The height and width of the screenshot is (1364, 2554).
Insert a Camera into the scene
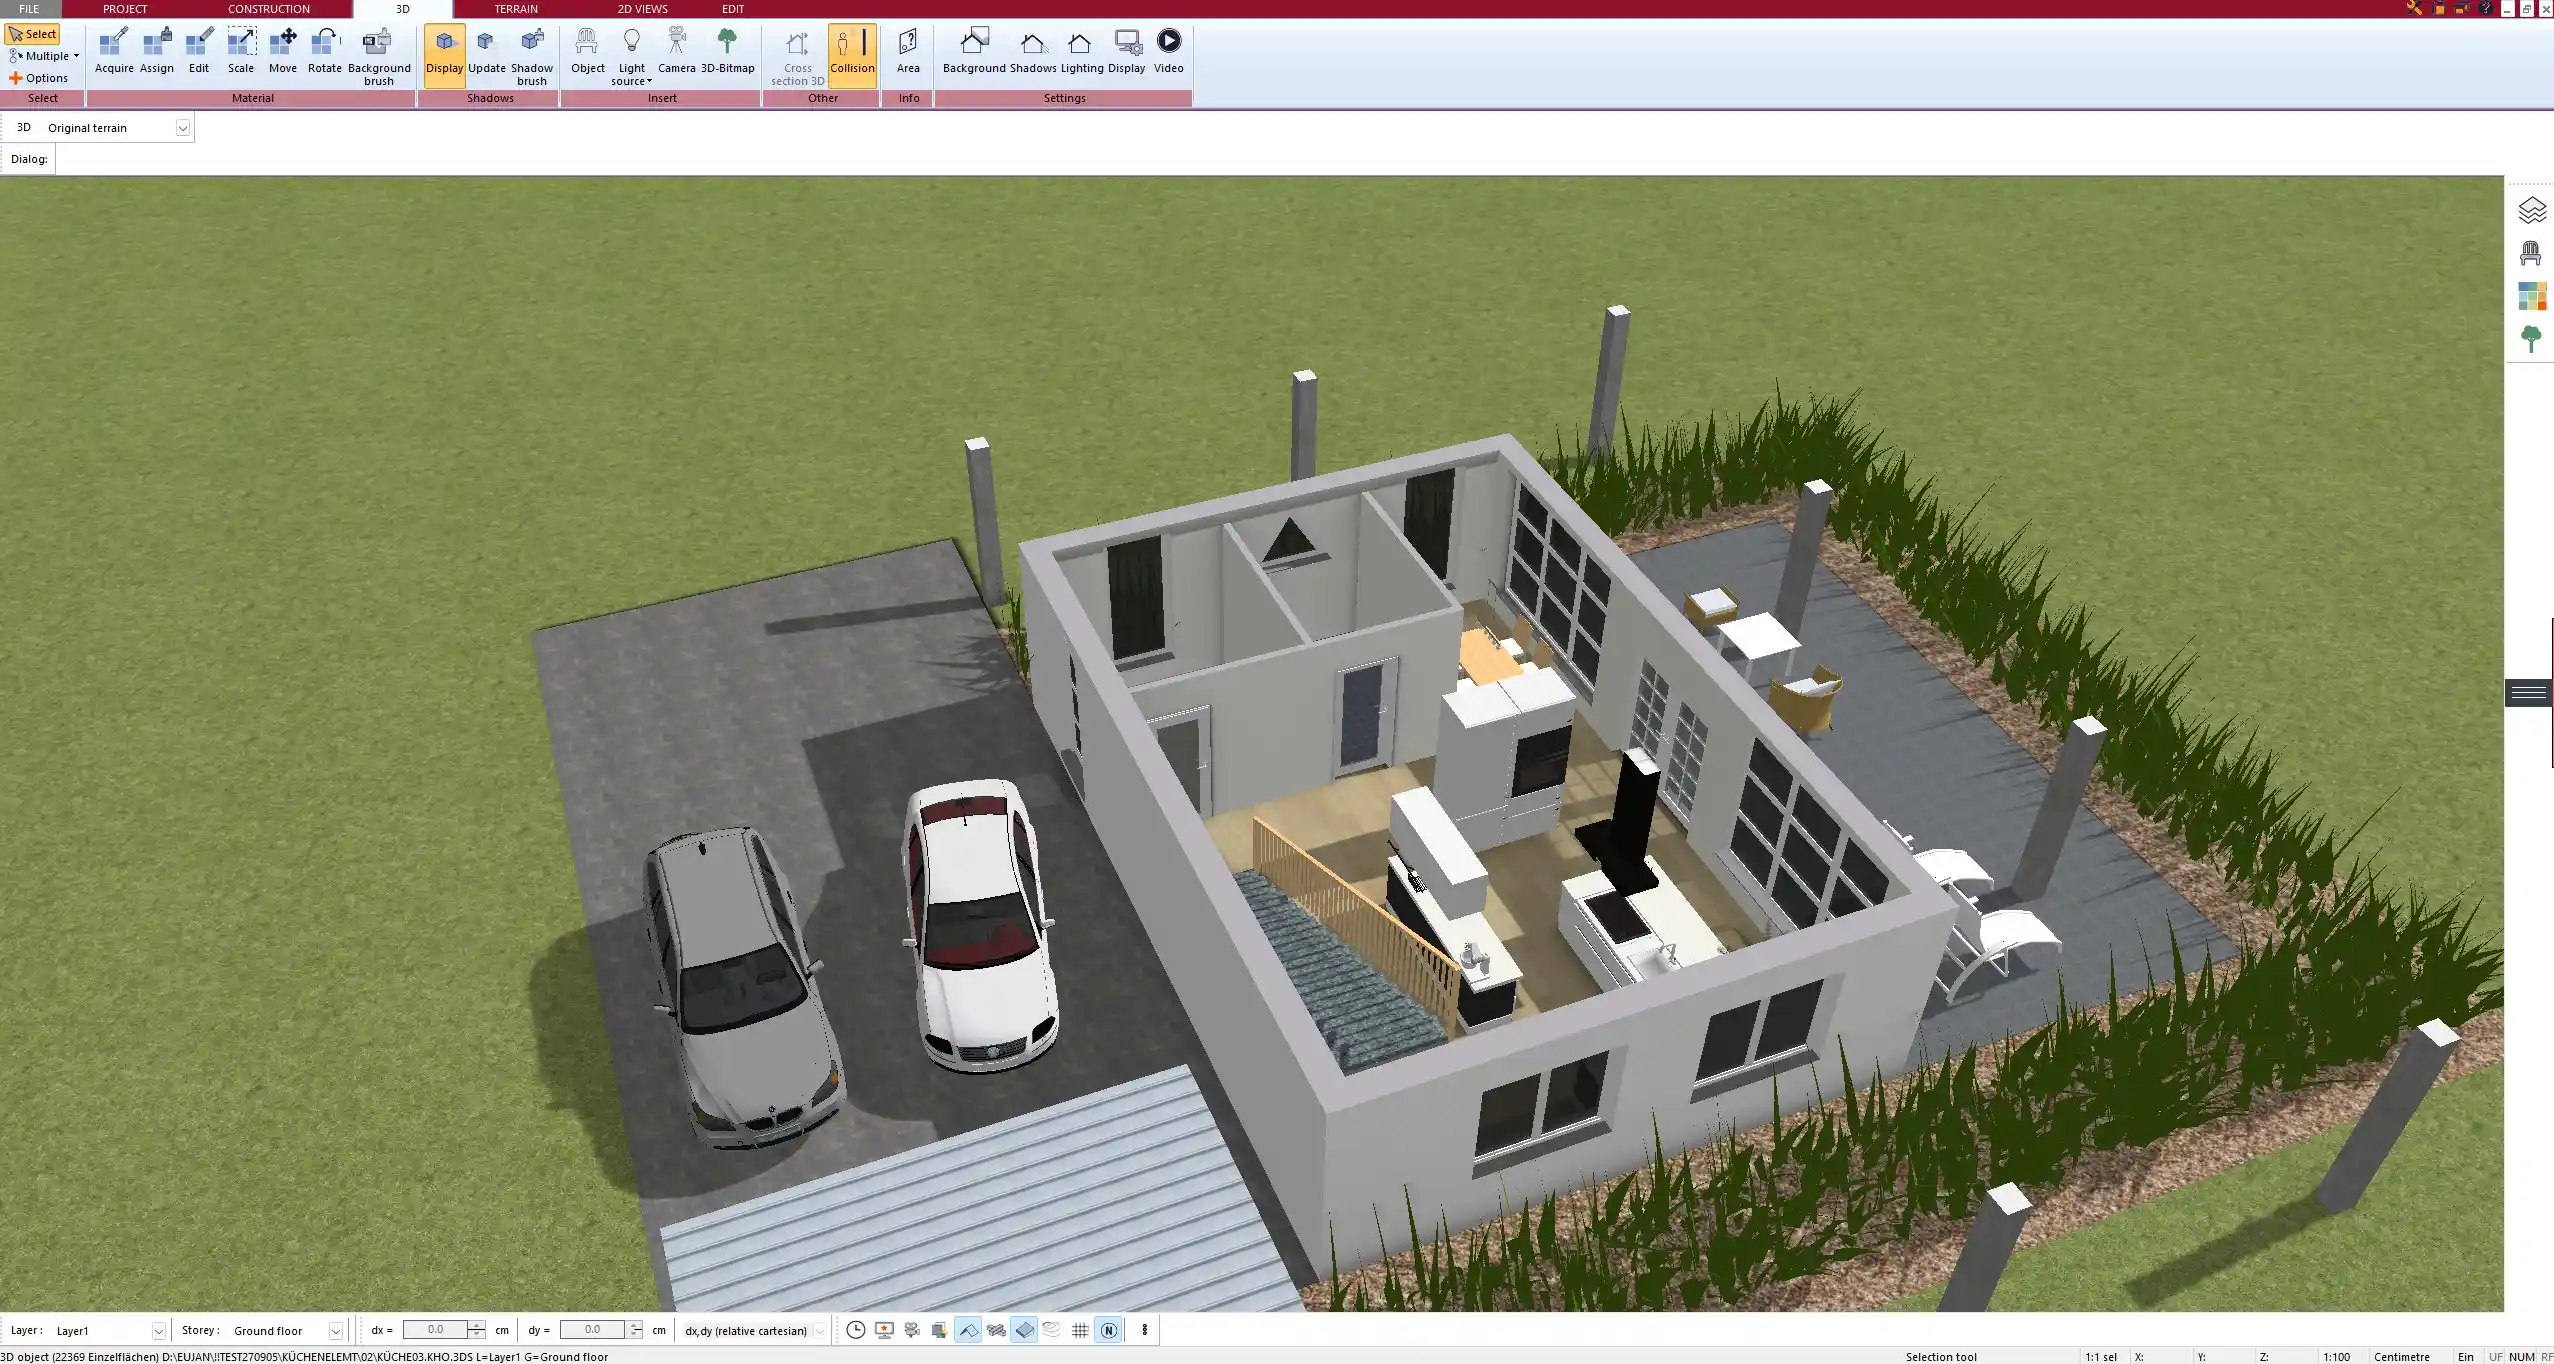coord(677,52)
